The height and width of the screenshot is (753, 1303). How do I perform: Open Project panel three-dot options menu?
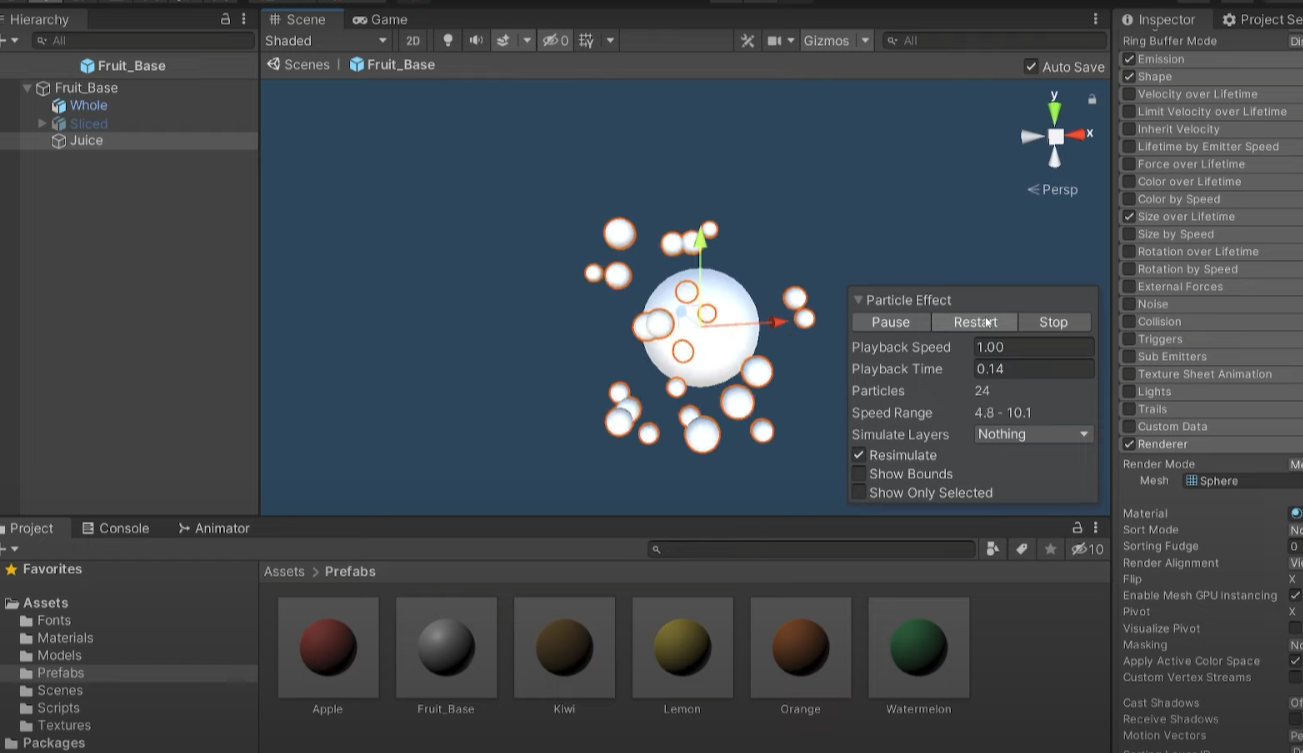tap(1096, 528)
